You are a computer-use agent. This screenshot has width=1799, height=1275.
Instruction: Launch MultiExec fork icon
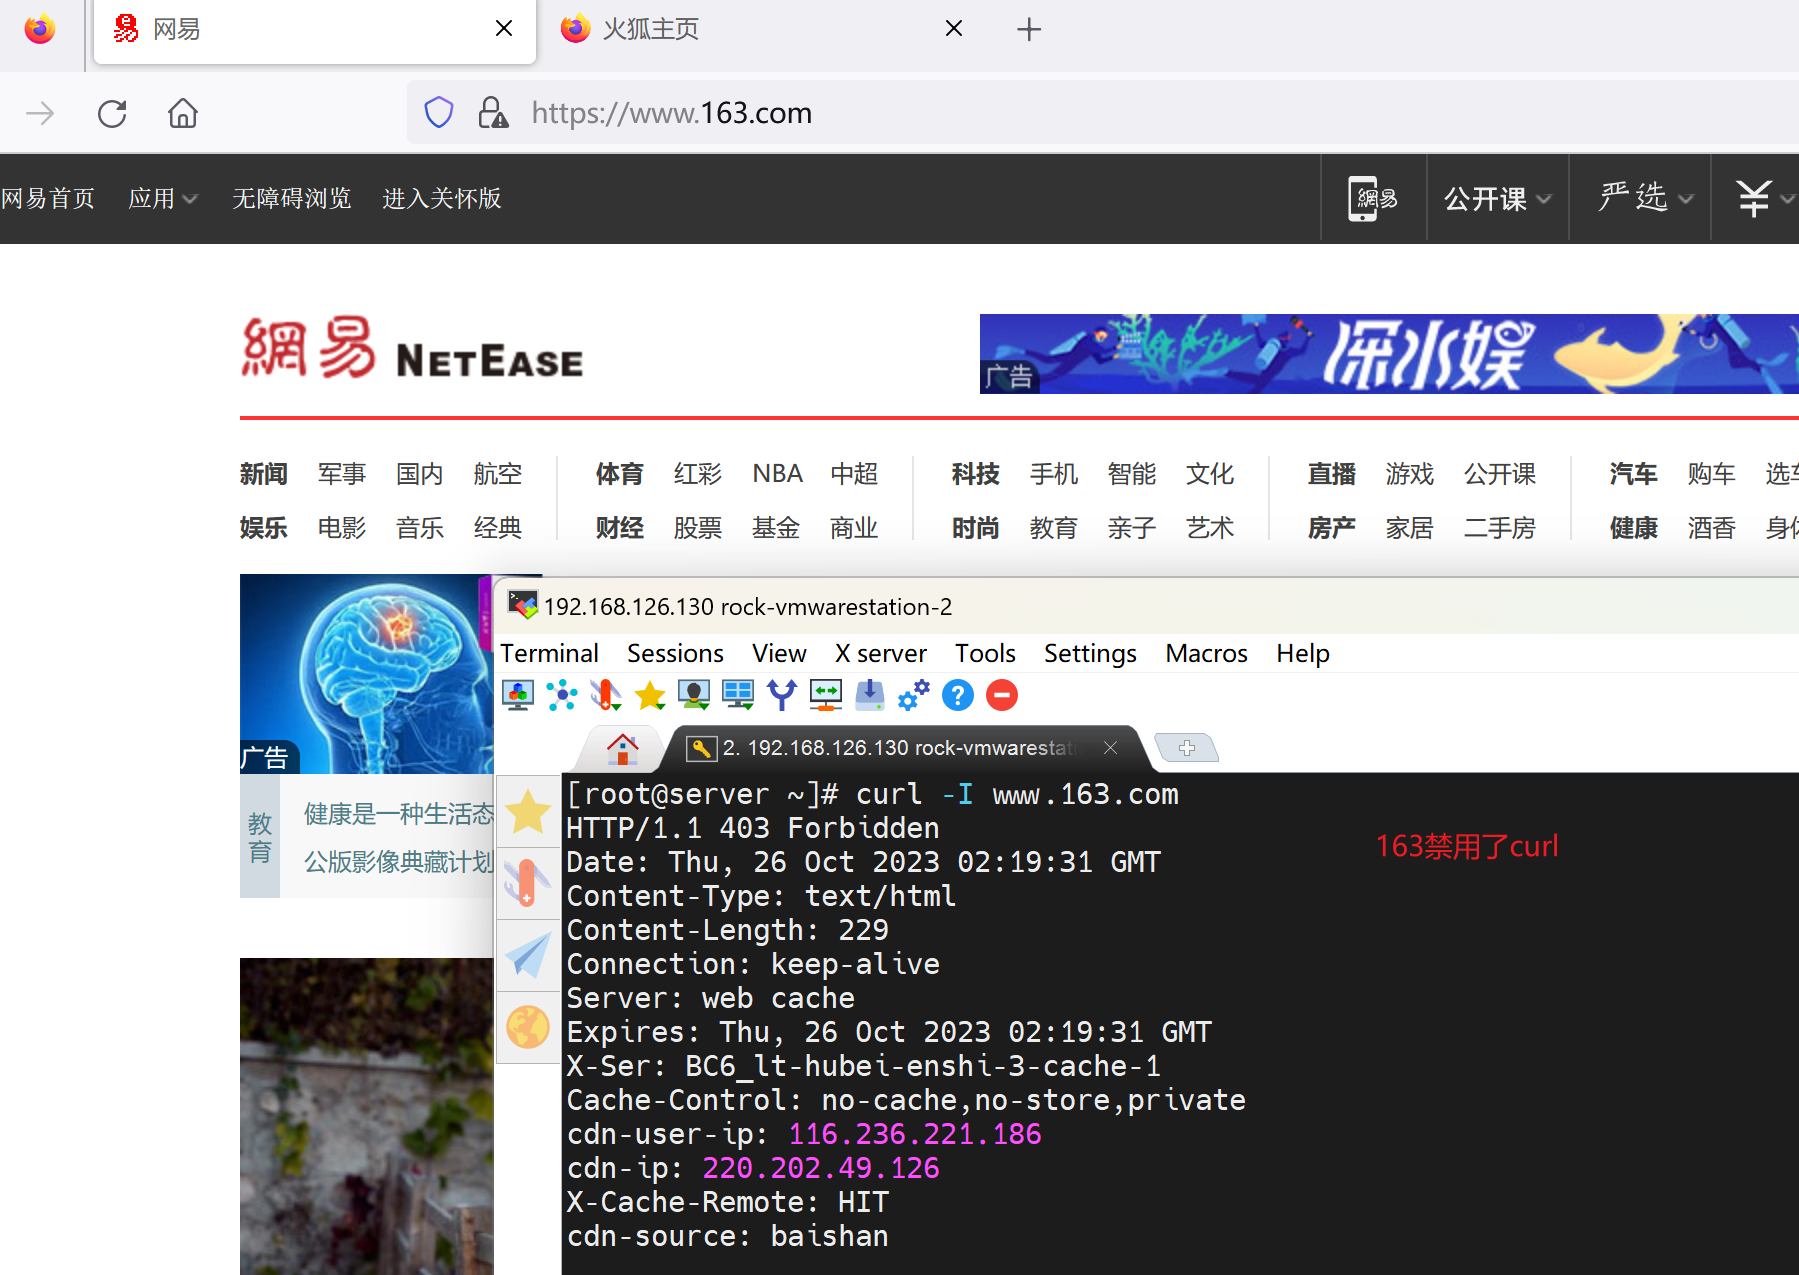click(x=781, y=695)
